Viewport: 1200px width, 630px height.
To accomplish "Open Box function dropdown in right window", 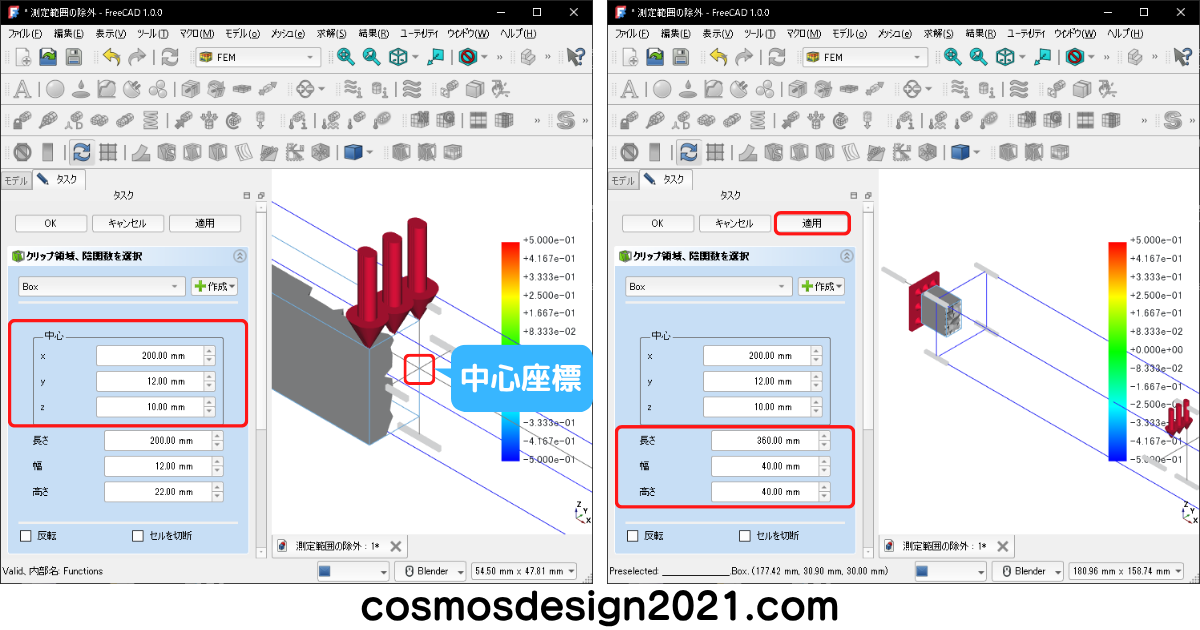I will click(x=709, y=286).
